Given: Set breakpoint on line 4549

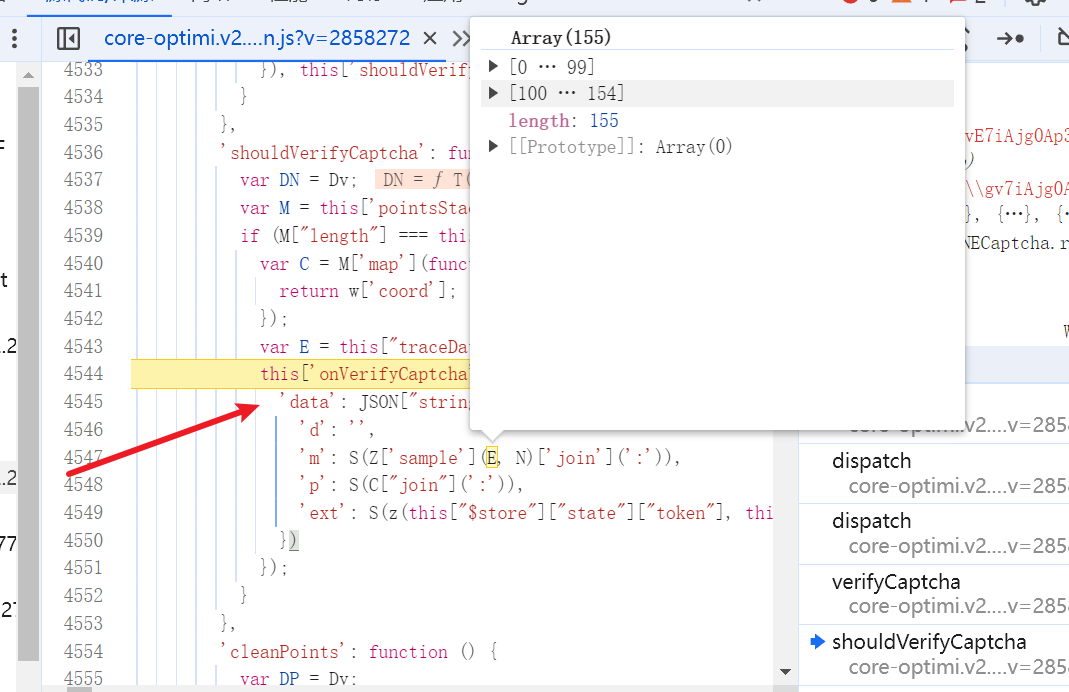Looking at the screenshot, I should (x=83, y=513).
